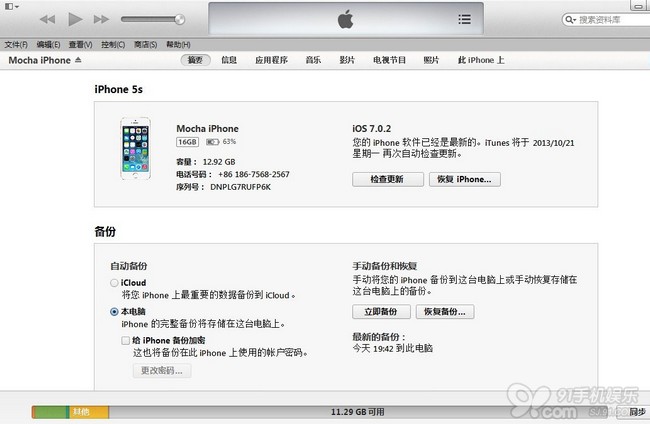
Task: Click the iPhone 5s device image
Action: 136,148
